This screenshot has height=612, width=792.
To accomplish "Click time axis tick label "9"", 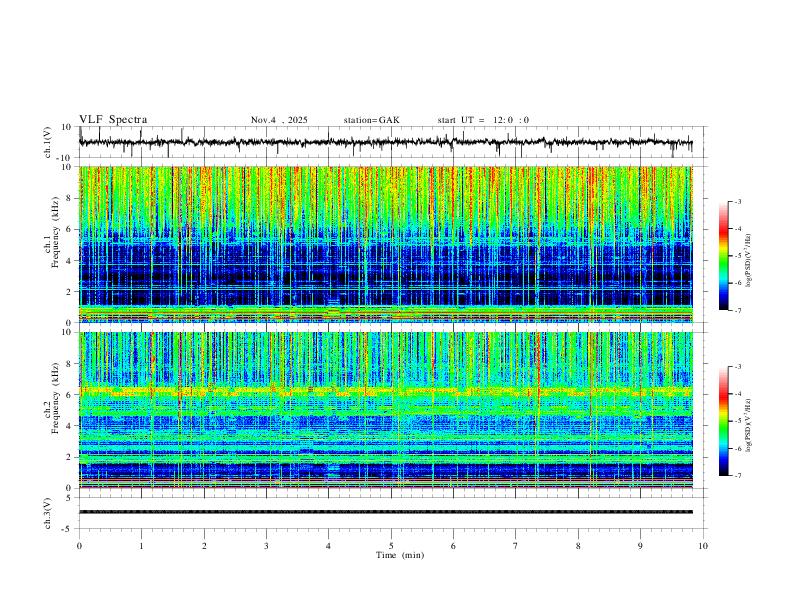I will [640, 546].
